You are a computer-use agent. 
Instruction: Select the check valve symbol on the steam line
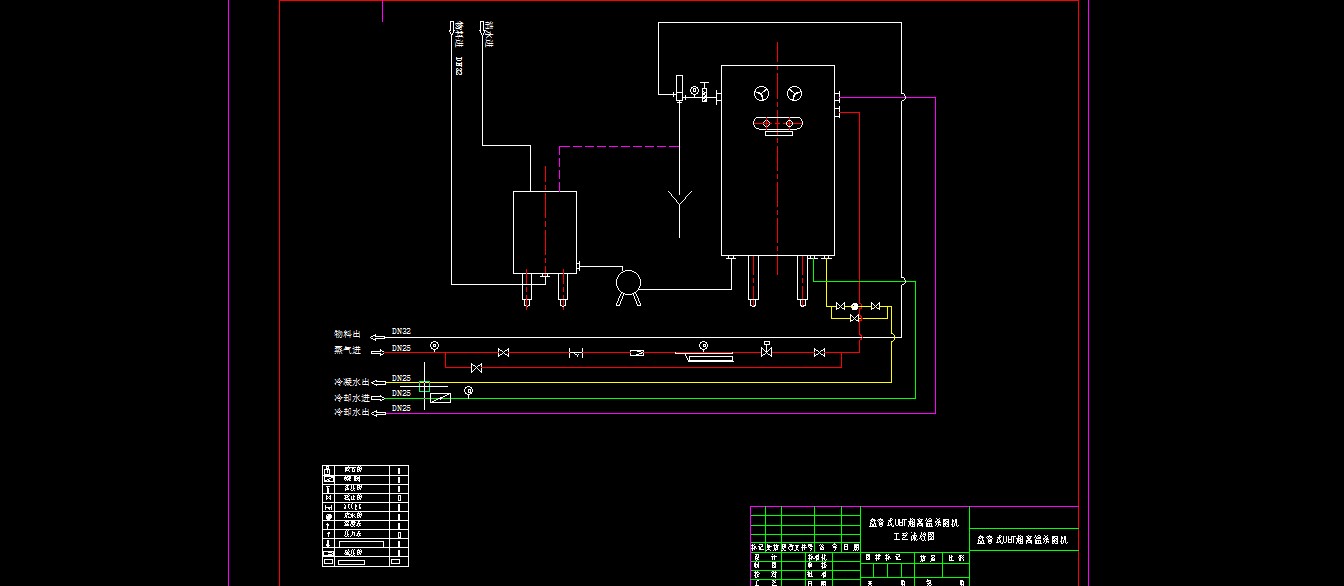(576, 353)
